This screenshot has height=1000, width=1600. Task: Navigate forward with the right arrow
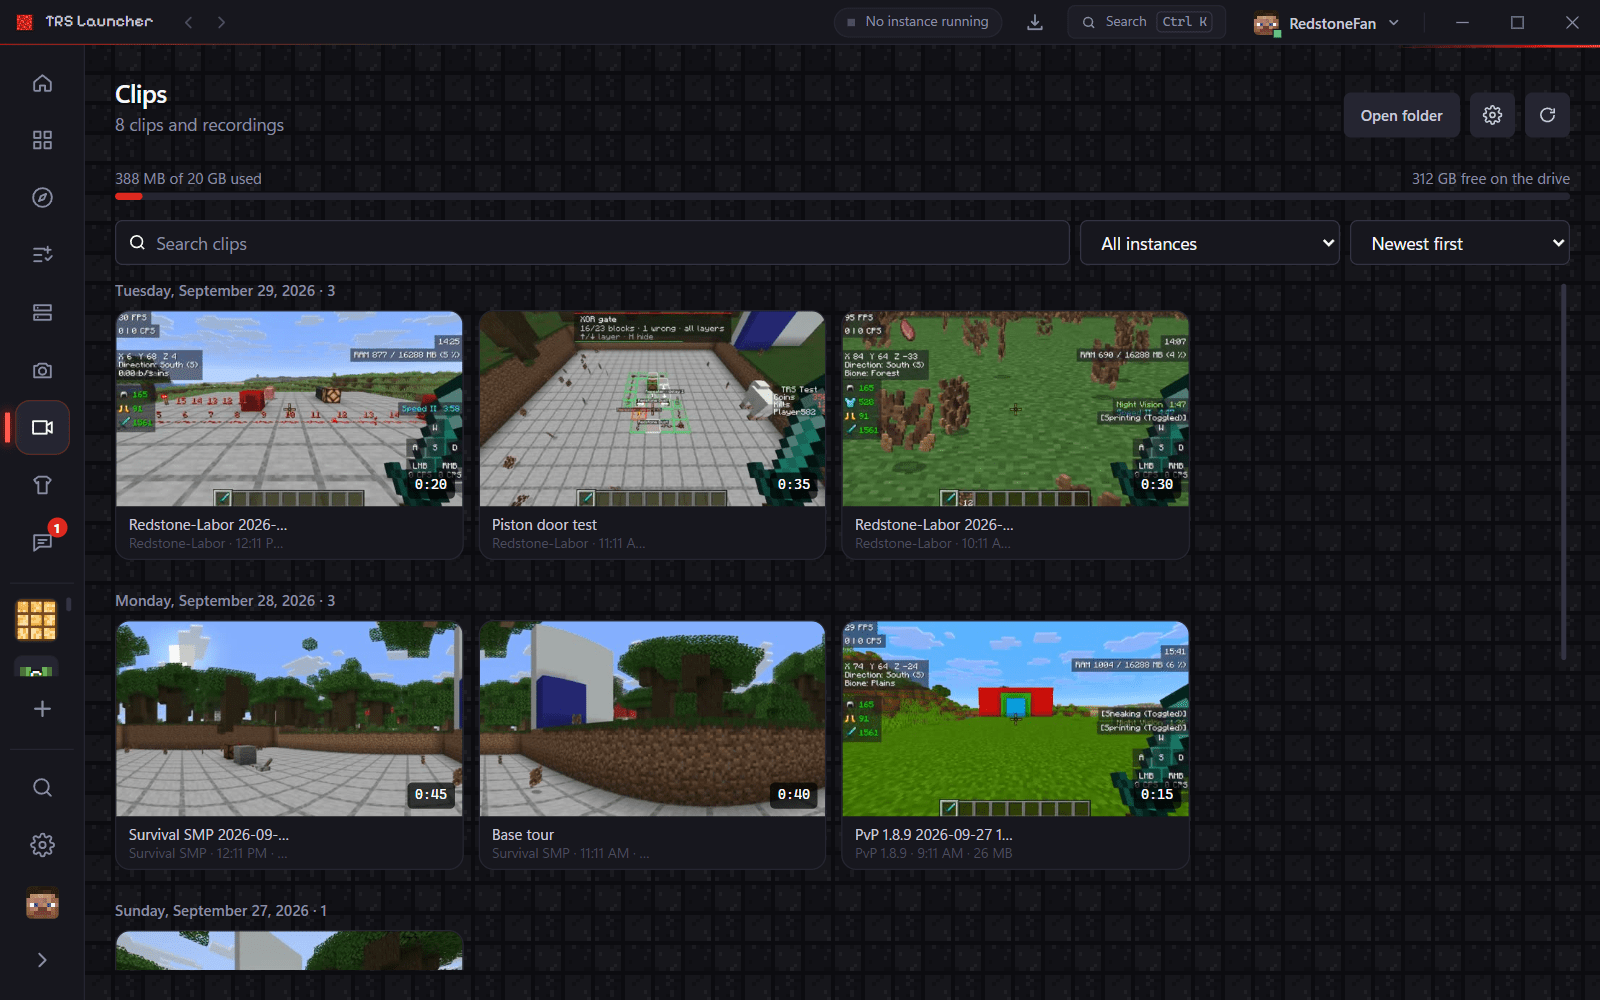click(x=221, y=22)
